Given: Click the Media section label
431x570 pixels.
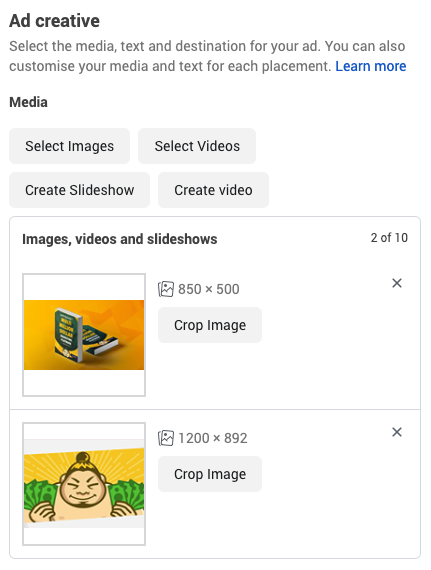Looking at the screenshot, I should (x=28, y=102).
